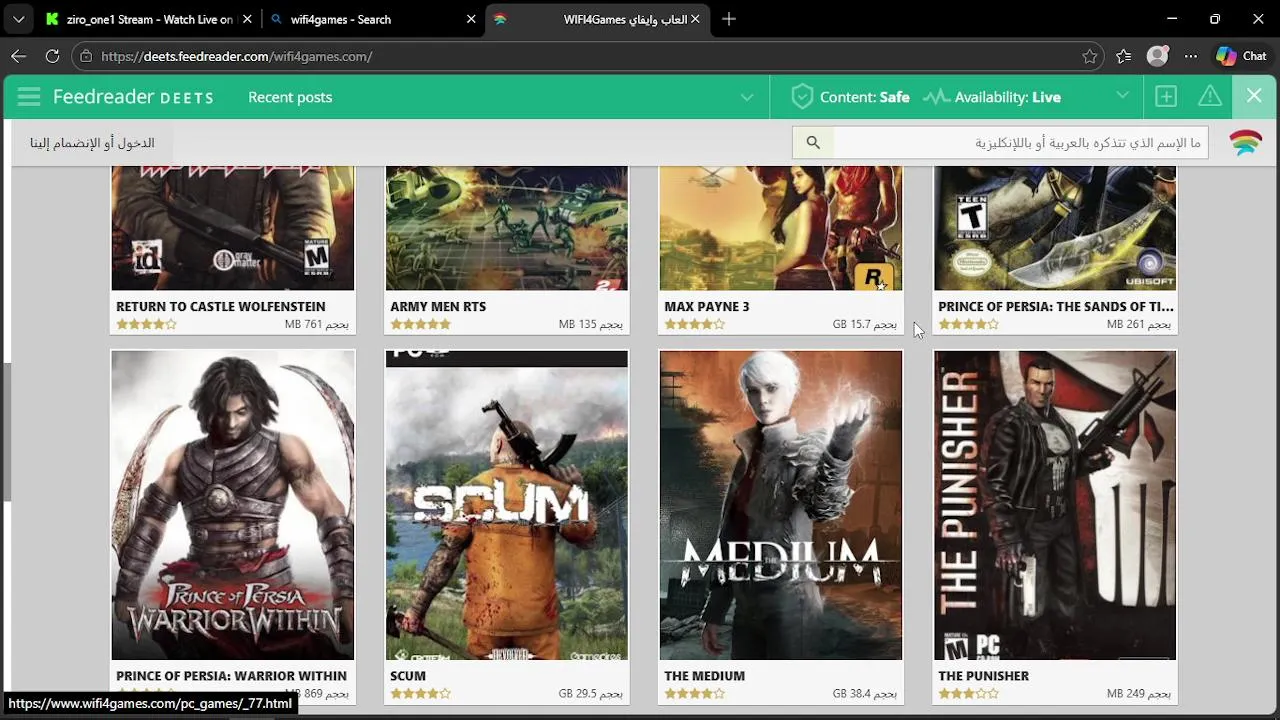Viewport: 1280px width, 720px height.
Task: Open the favorites list icon
Action: tap(1124, 56)
